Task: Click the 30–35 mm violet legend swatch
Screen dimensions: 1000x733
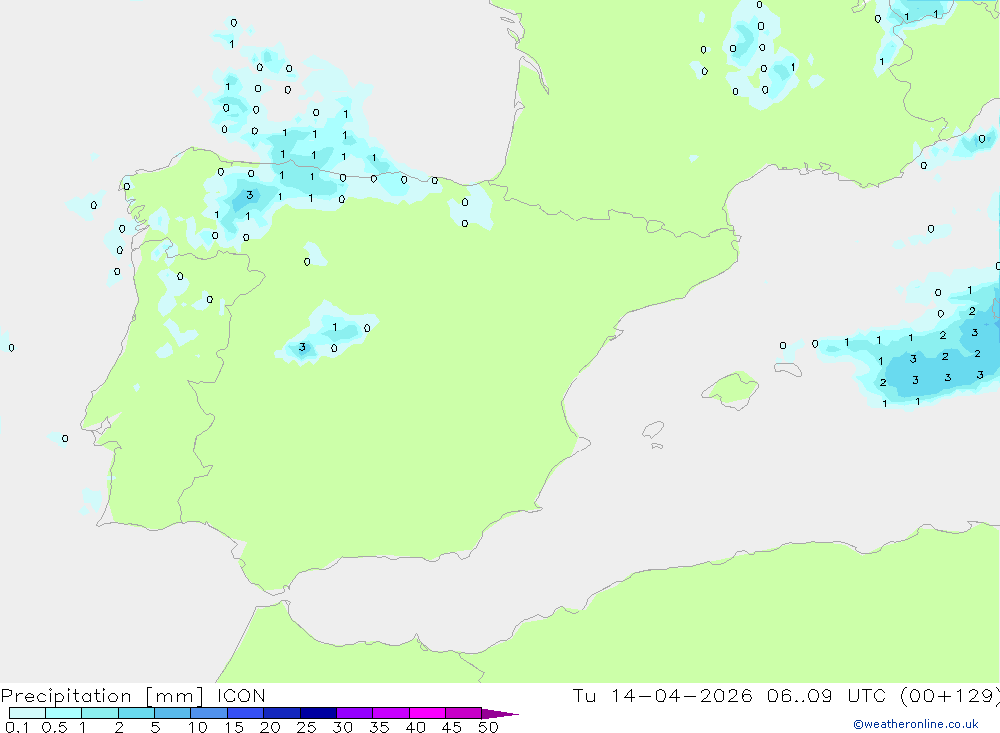Action: pos(355,713)
